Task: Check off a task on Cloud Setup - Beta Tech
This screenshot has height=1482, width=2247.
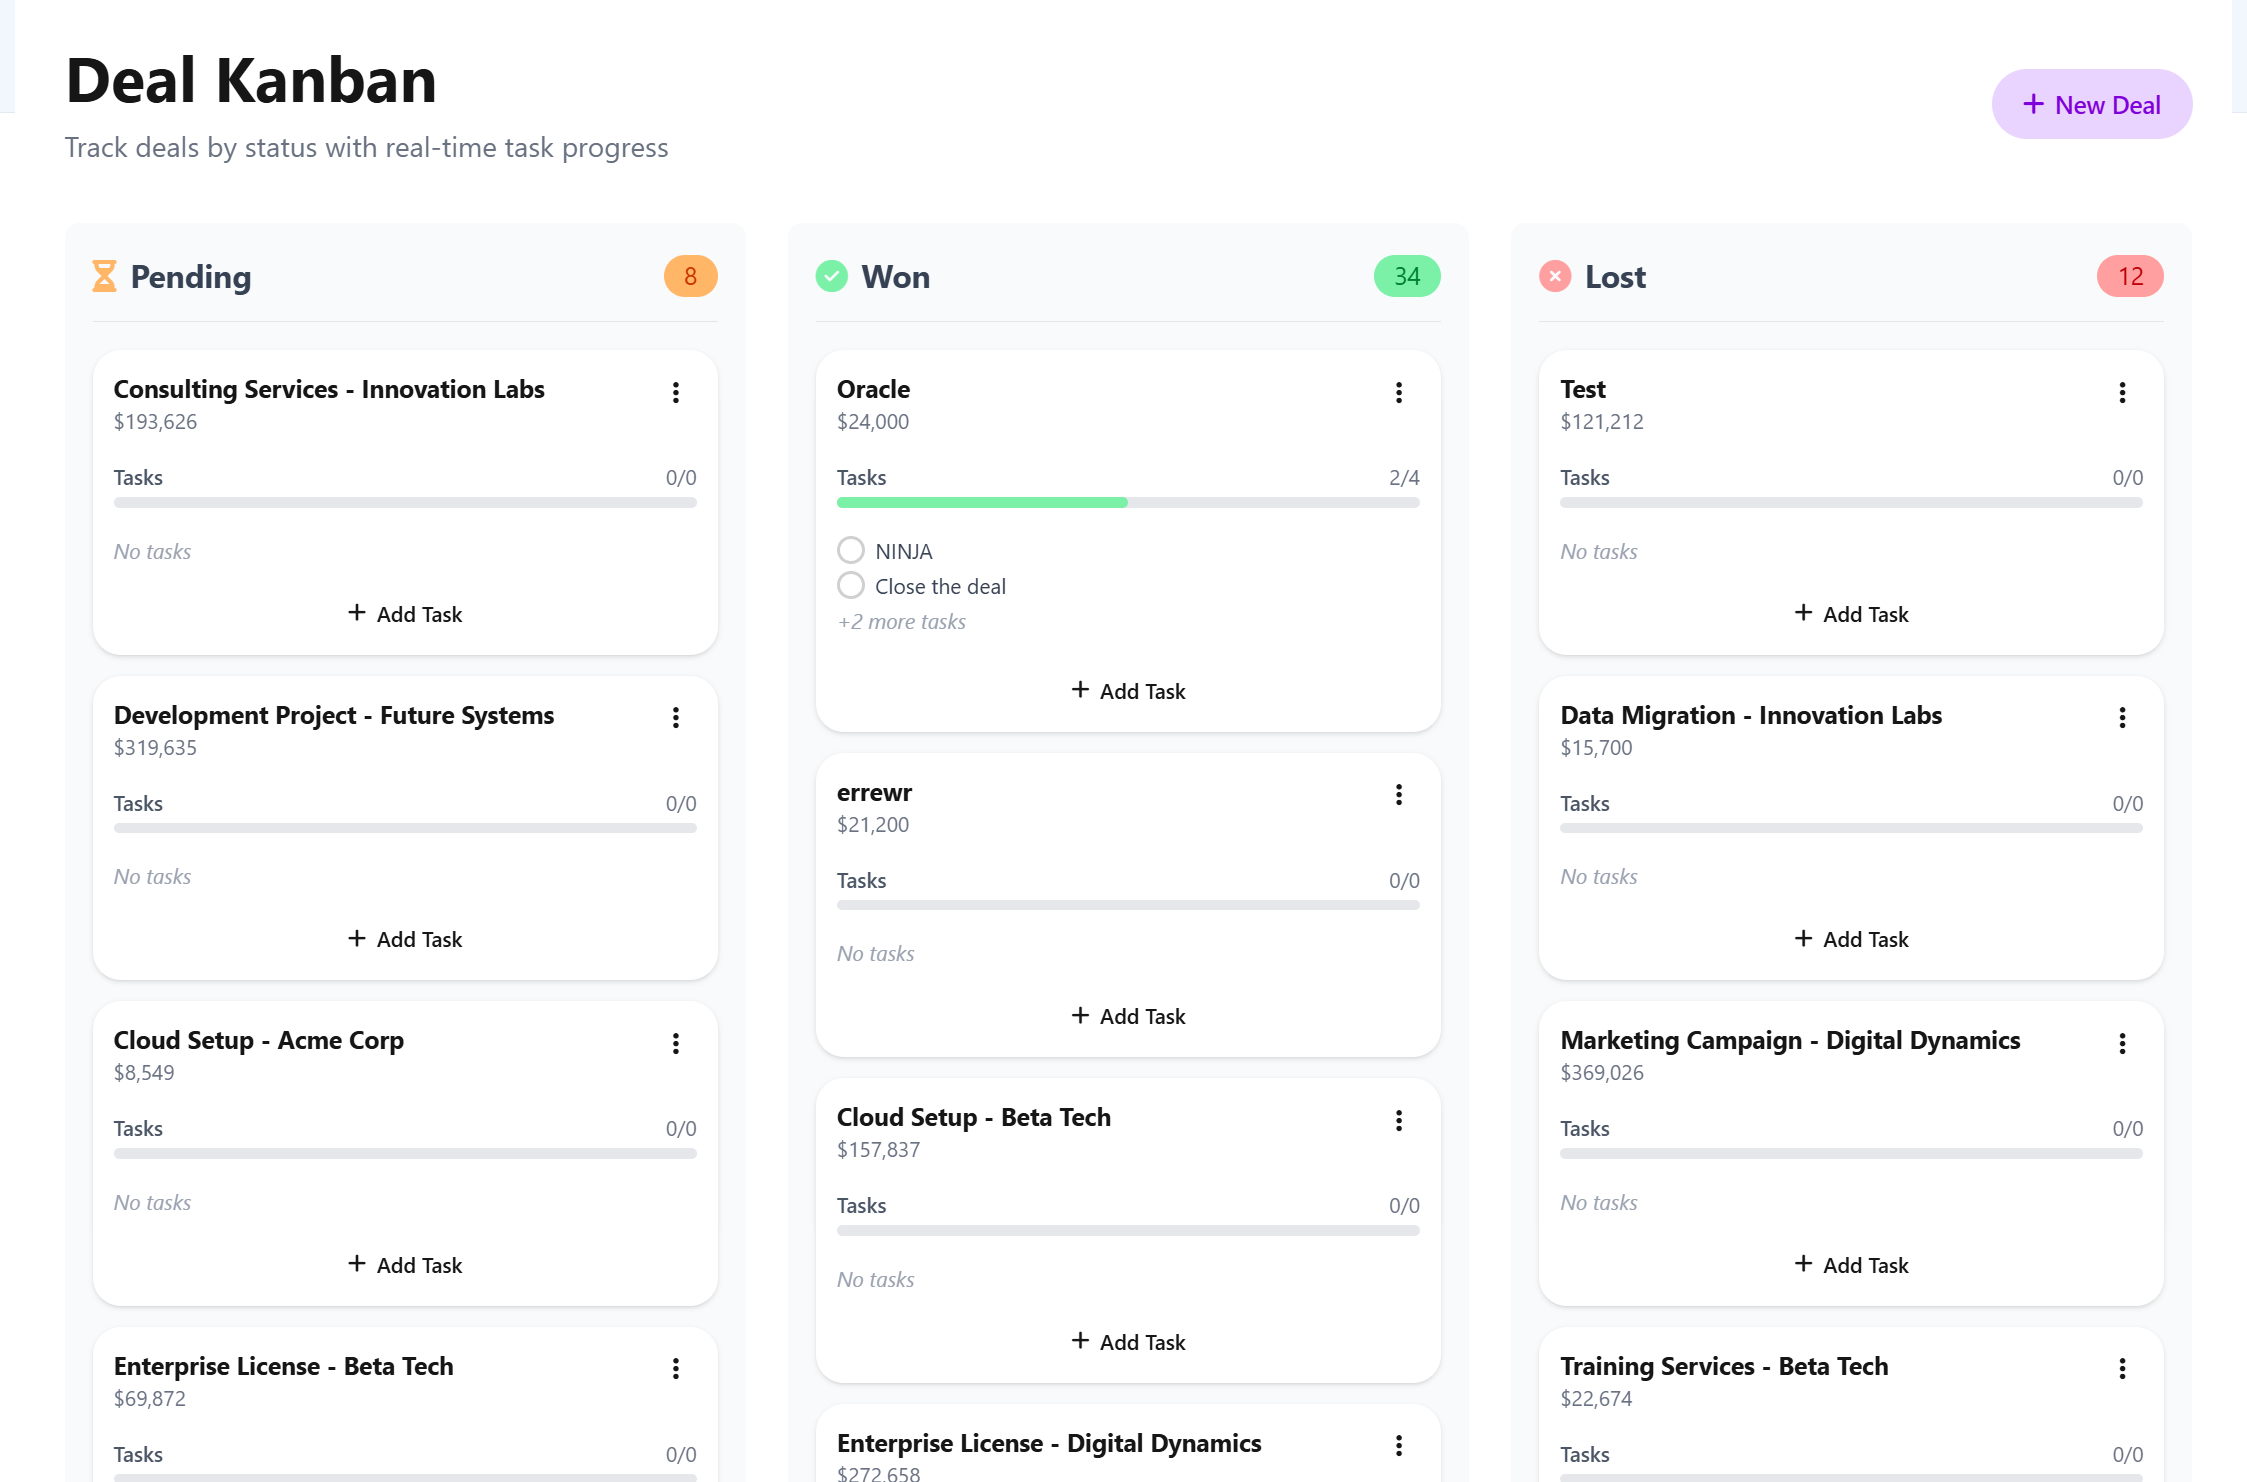Action: pyautogui.click(x=1127, y=1341)
